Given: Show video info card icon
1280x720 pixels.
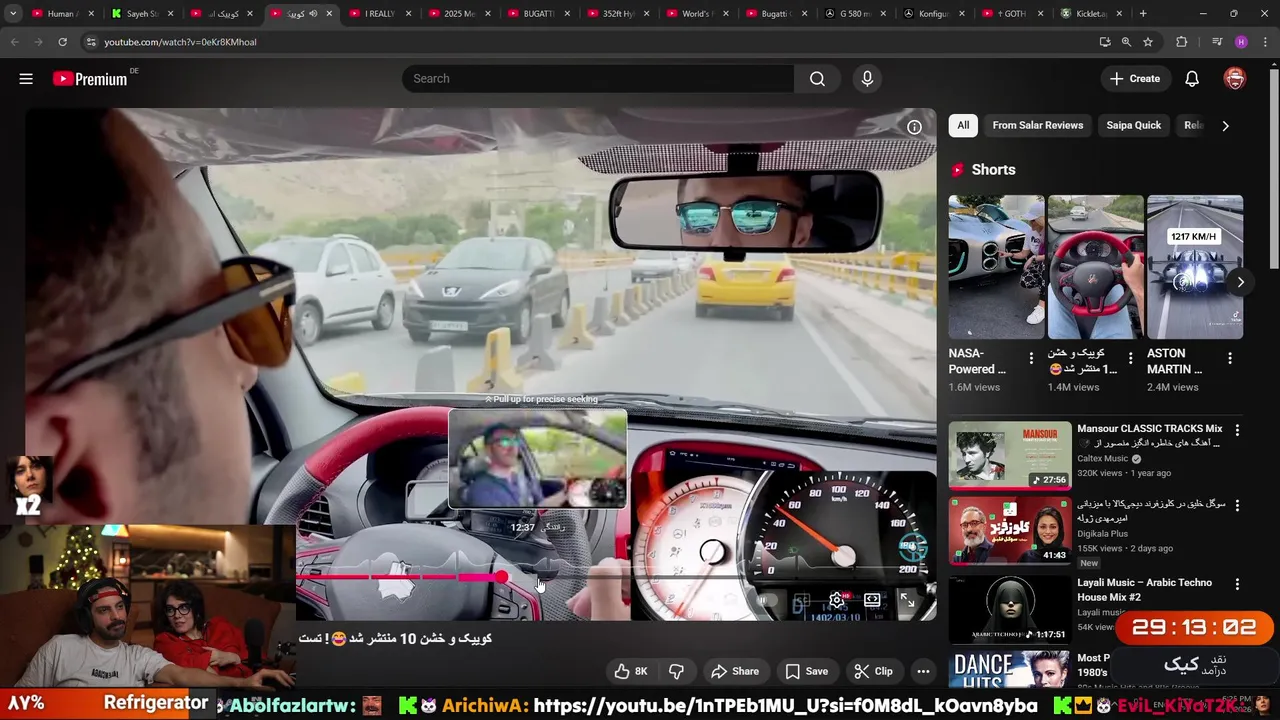Looking at the screenshot, I should tap(914, 127).
